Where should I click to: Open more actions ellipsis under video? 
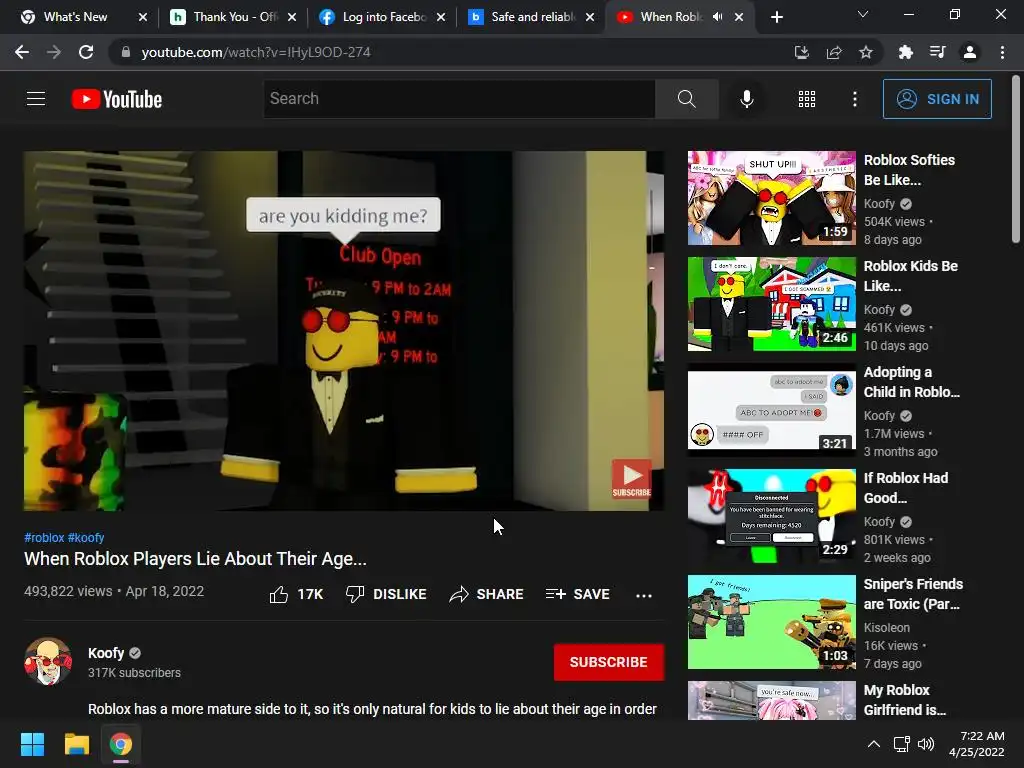(644, 595)
